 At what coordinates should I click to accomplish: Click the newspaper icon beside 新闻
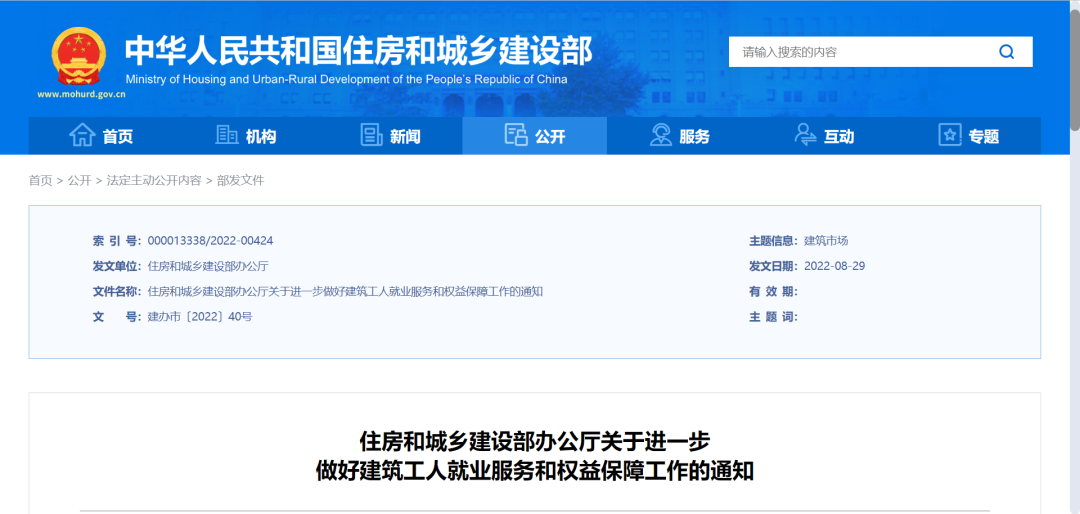(371, 135)
